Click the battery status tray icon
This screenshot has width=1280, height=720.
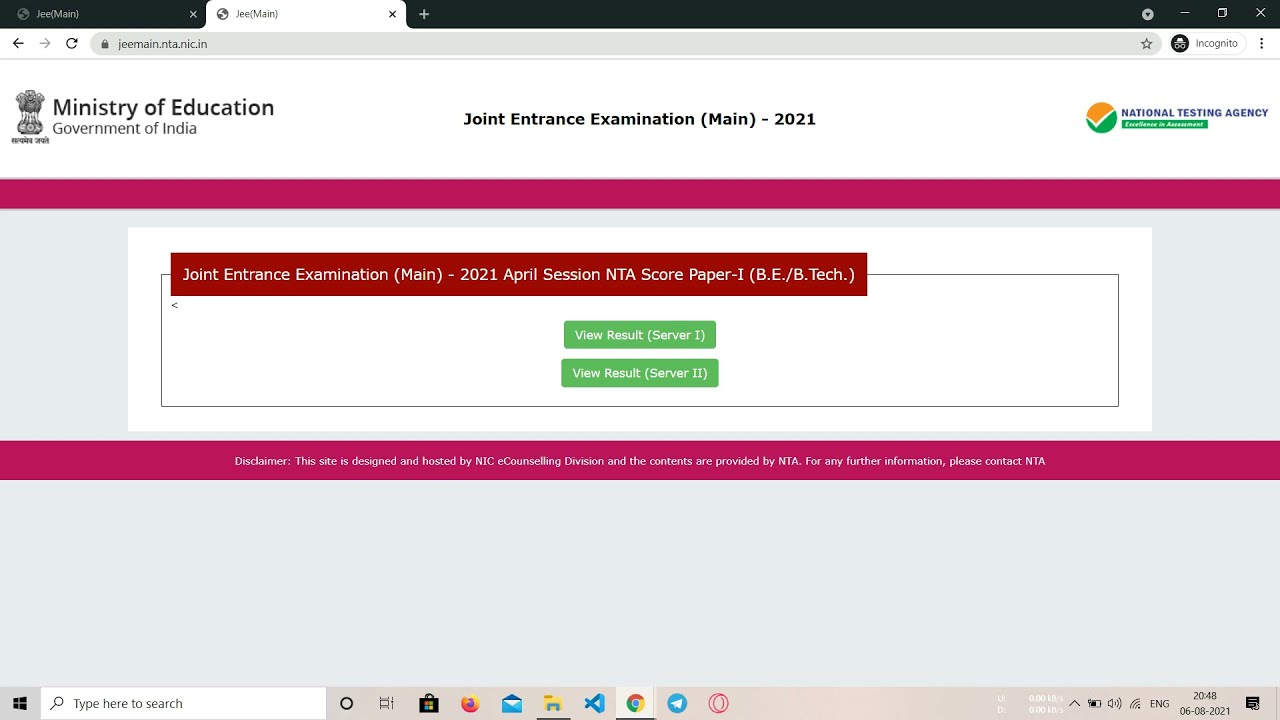click(x=1095, y=703)
